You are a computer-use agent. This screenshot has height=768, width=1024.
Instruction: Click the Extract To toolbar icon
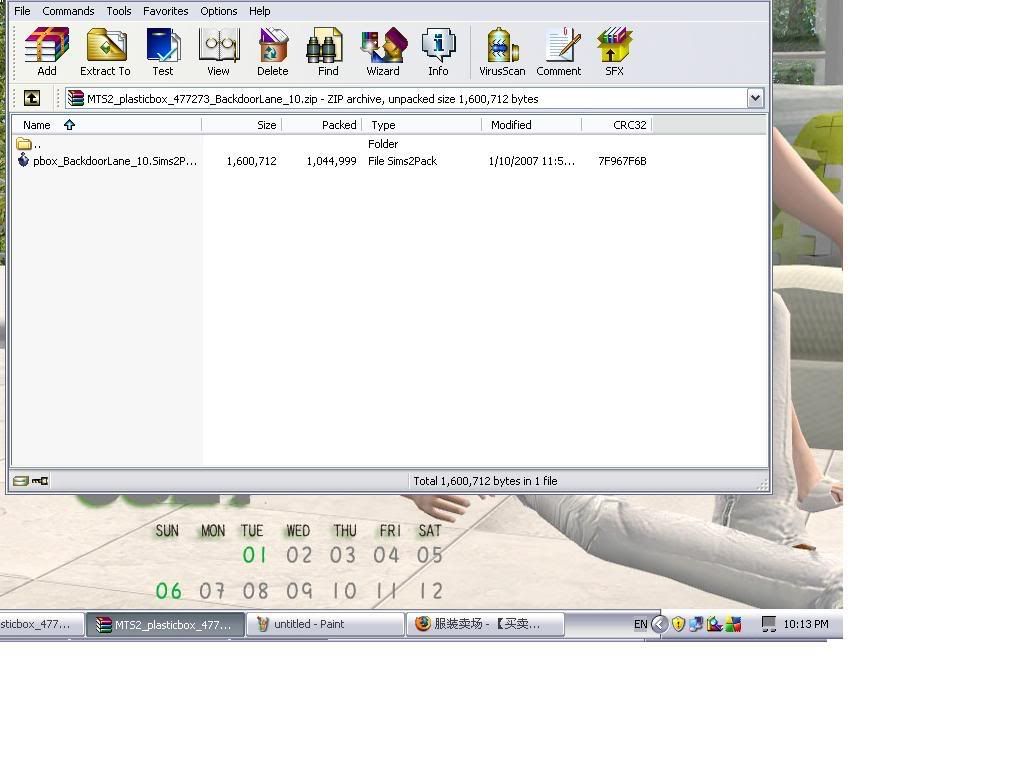pos(105,52)
